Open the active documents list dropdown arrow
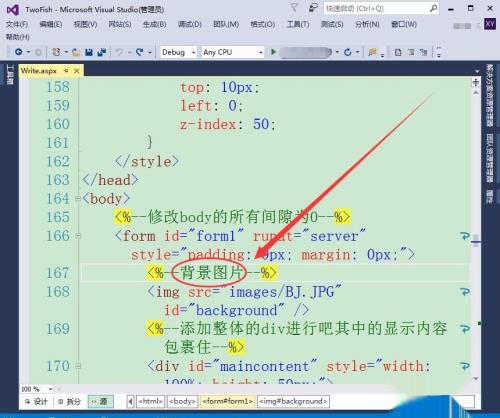The width and height of the screenshot is (500, 418). coord(477,71)
